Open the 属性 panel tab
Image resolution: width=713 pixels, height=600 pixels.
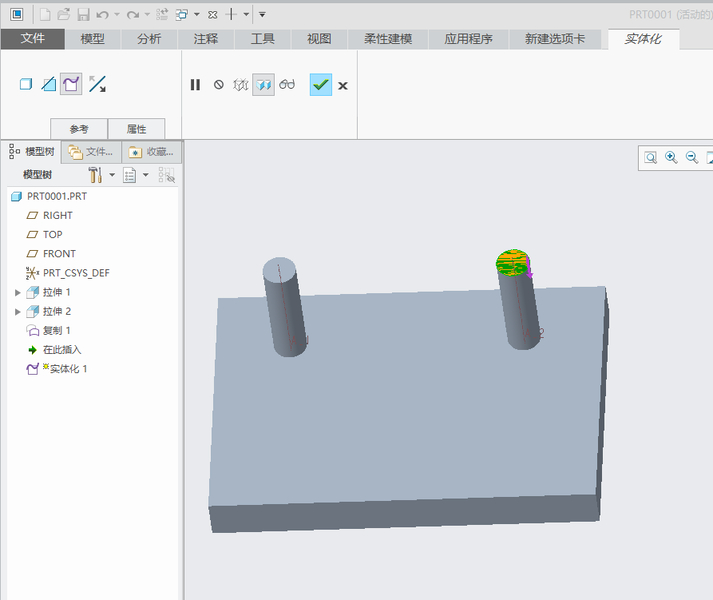coord(136,129)
